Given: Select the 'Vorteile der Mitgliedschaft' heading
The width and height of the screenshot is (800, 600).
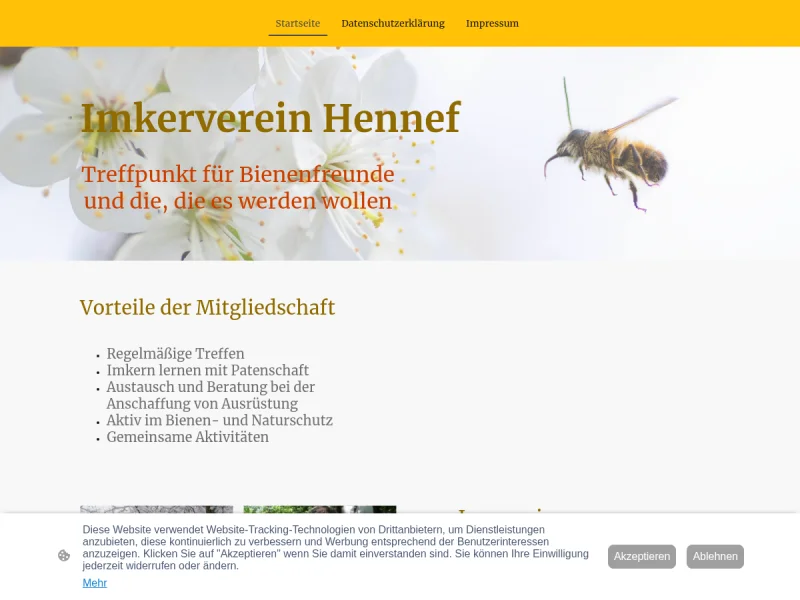Looking at the screenshot, I should [x=207, y=308].
